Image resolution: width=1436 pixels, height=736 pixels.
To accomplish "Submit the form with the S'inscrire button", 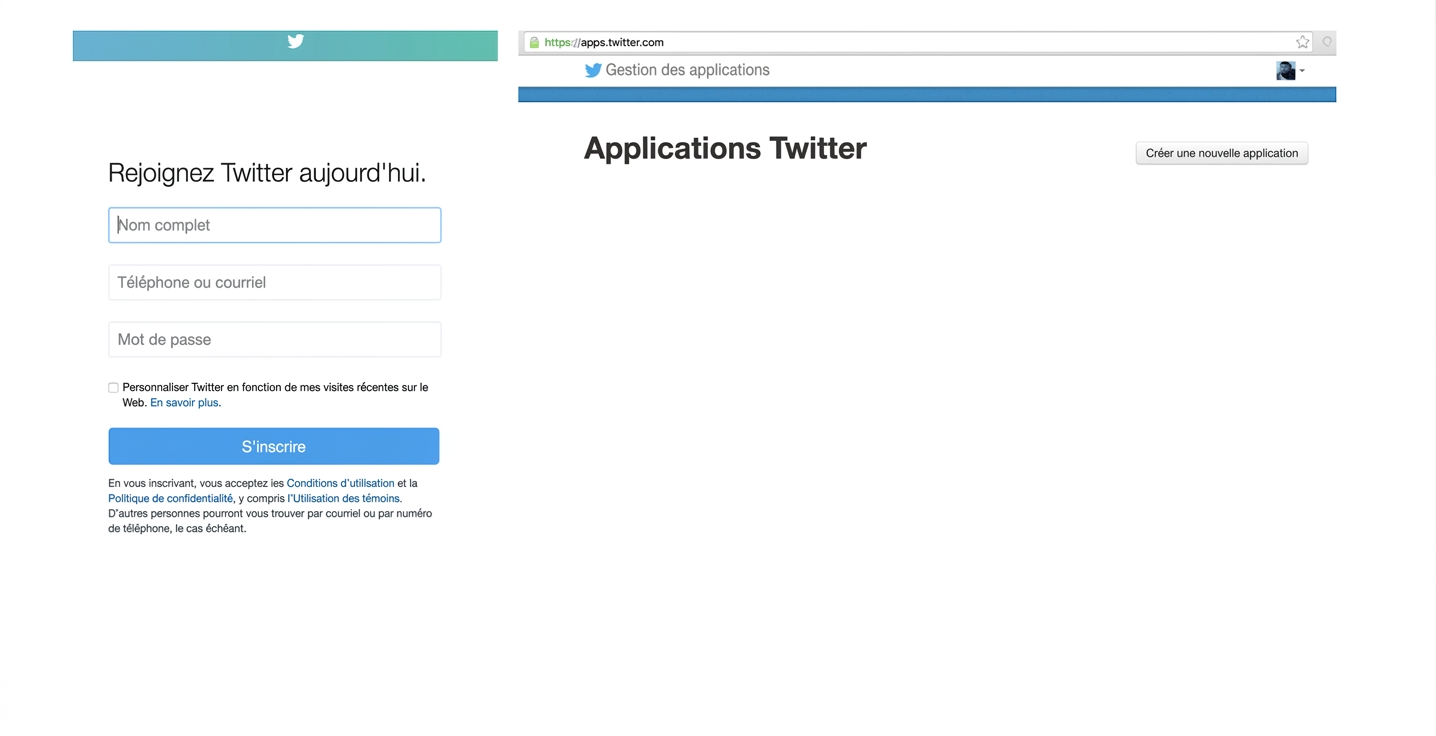I will click(274, 446).
